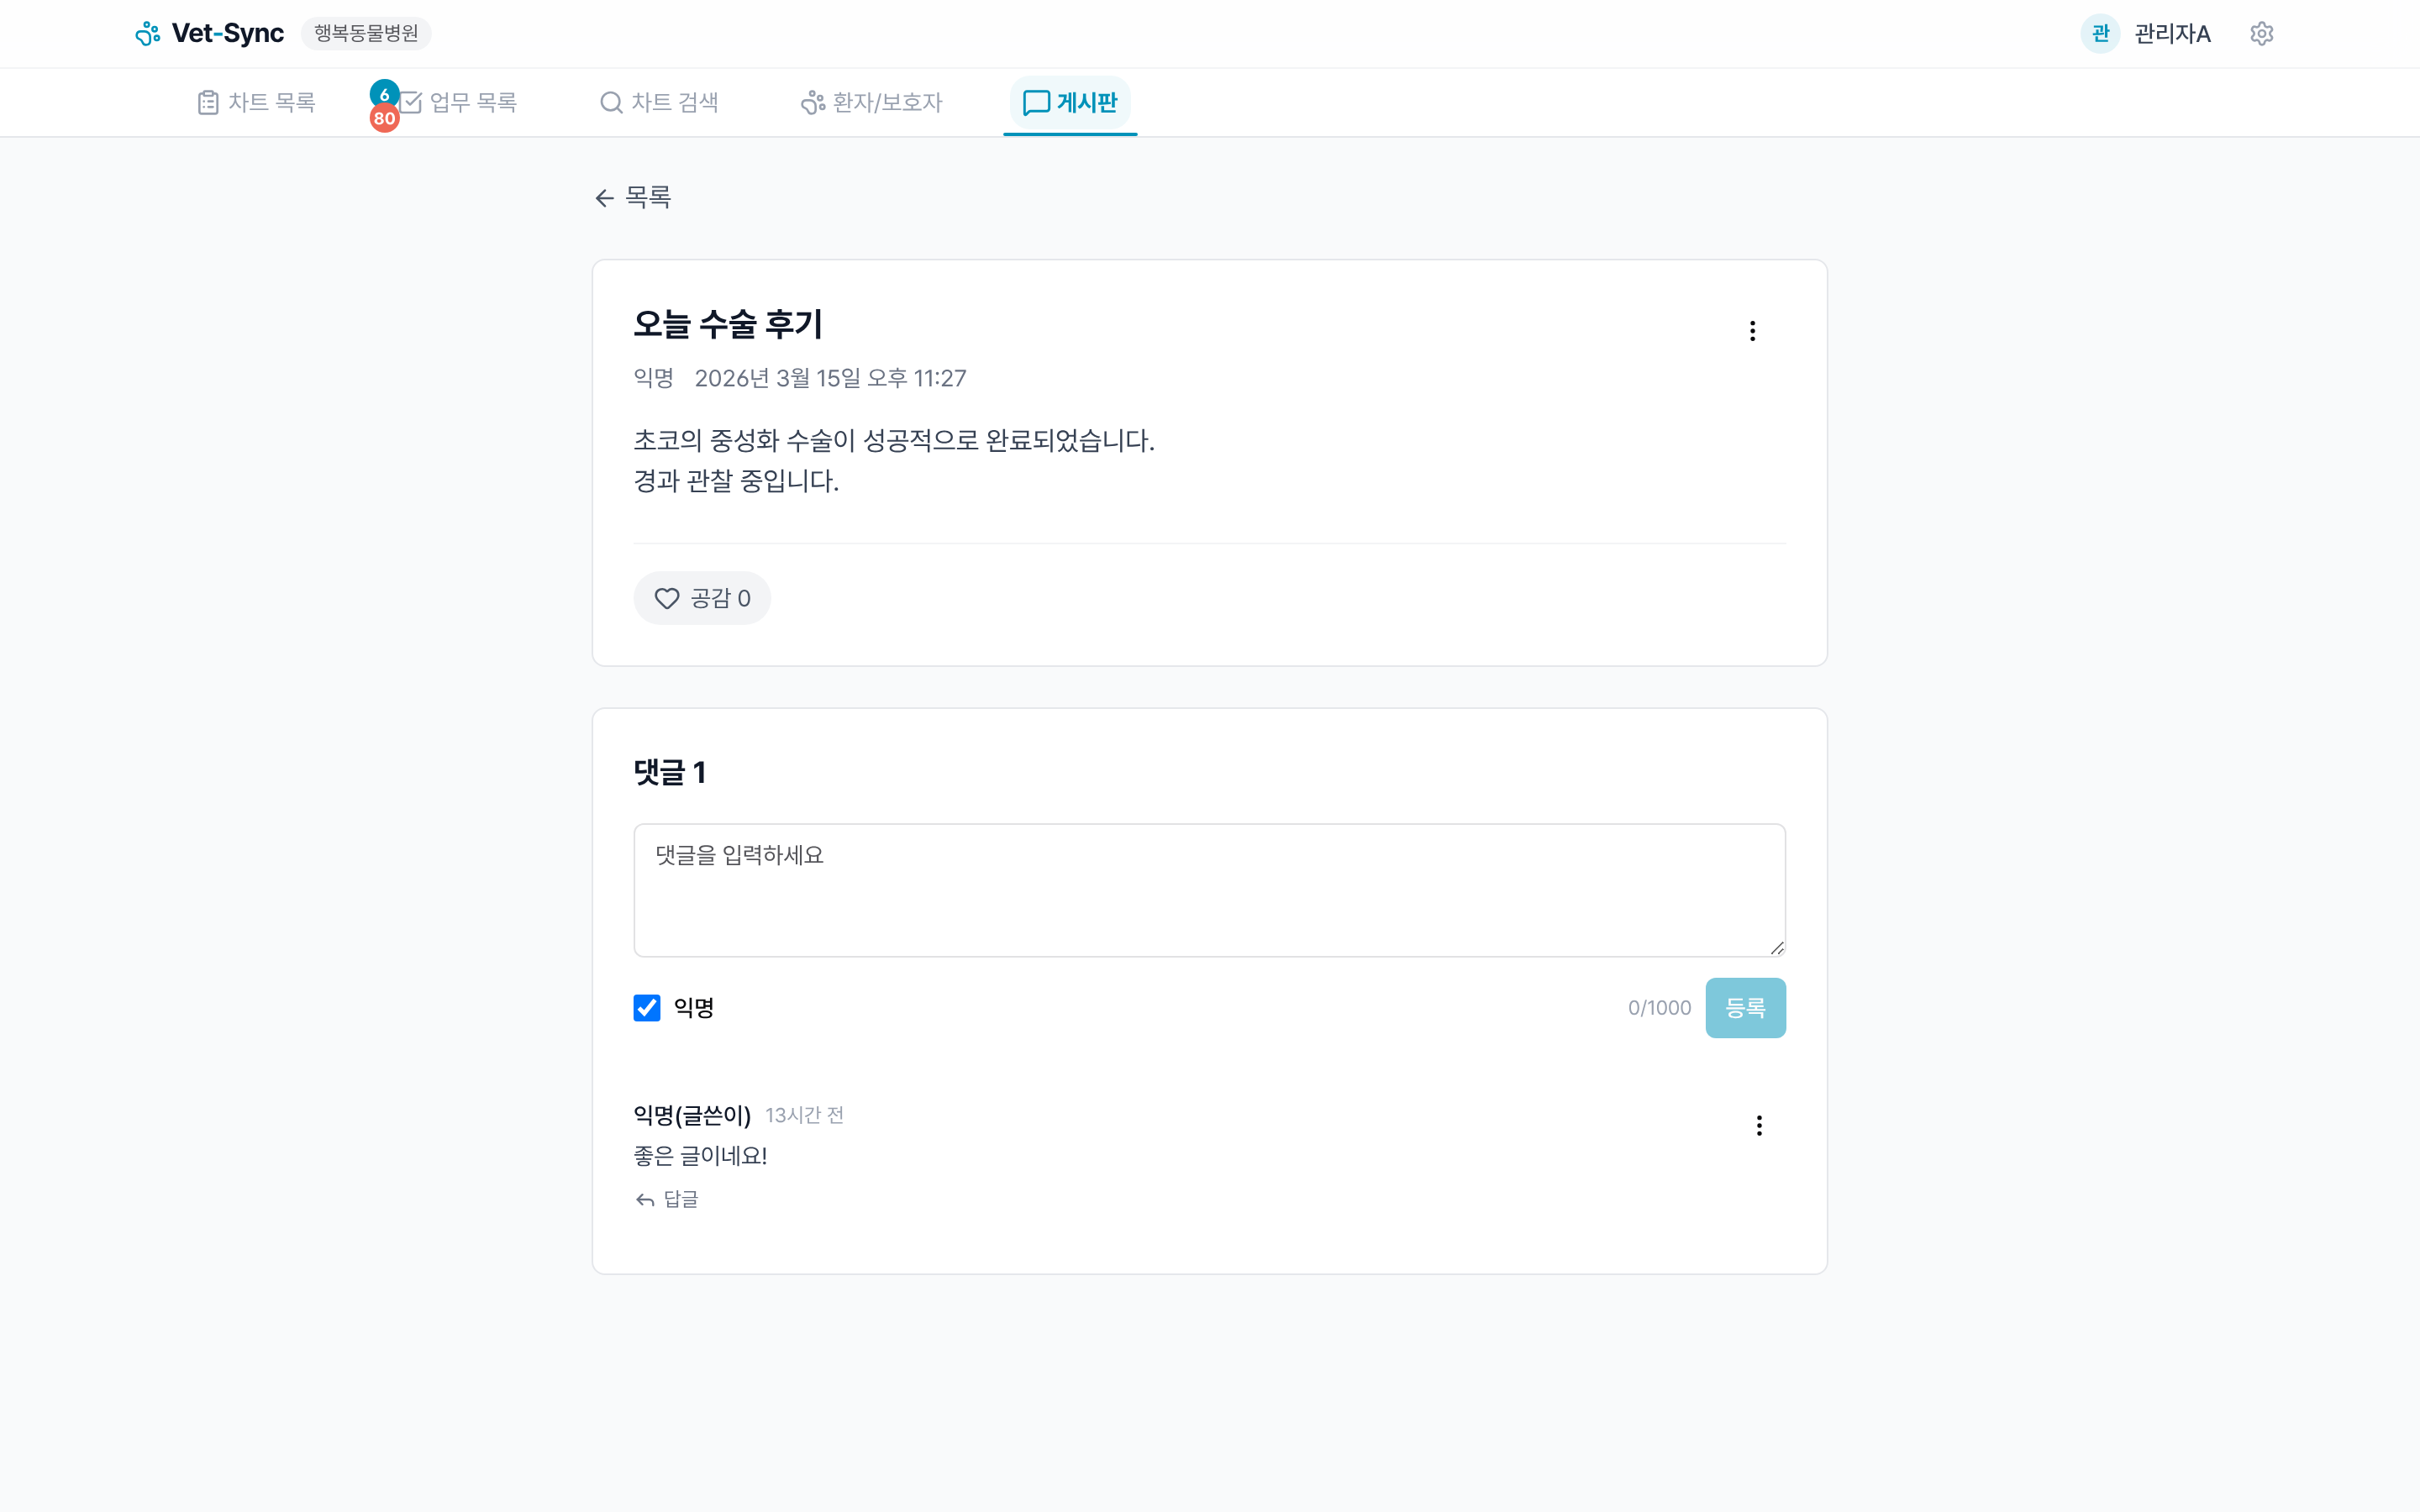Viewport: 2420px width, 1512px height.
Task: Uncheck the 익명 anonymous checkbox
Action: pyautogui.click(x=647, y=1008)
